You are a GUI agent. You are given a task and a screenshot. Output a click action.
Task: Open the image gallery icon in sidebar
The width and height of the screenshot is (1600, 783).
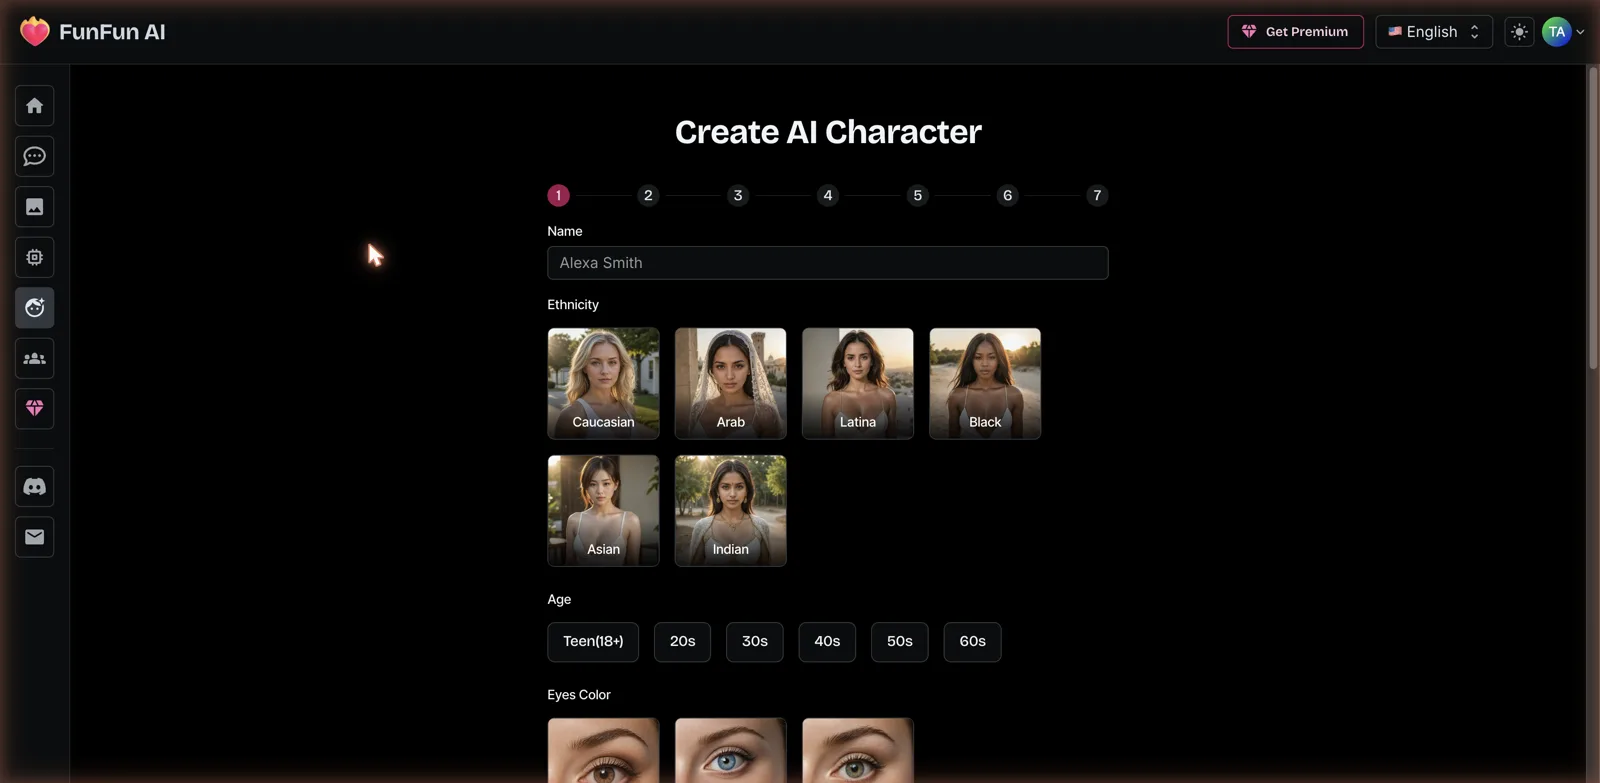35,207
